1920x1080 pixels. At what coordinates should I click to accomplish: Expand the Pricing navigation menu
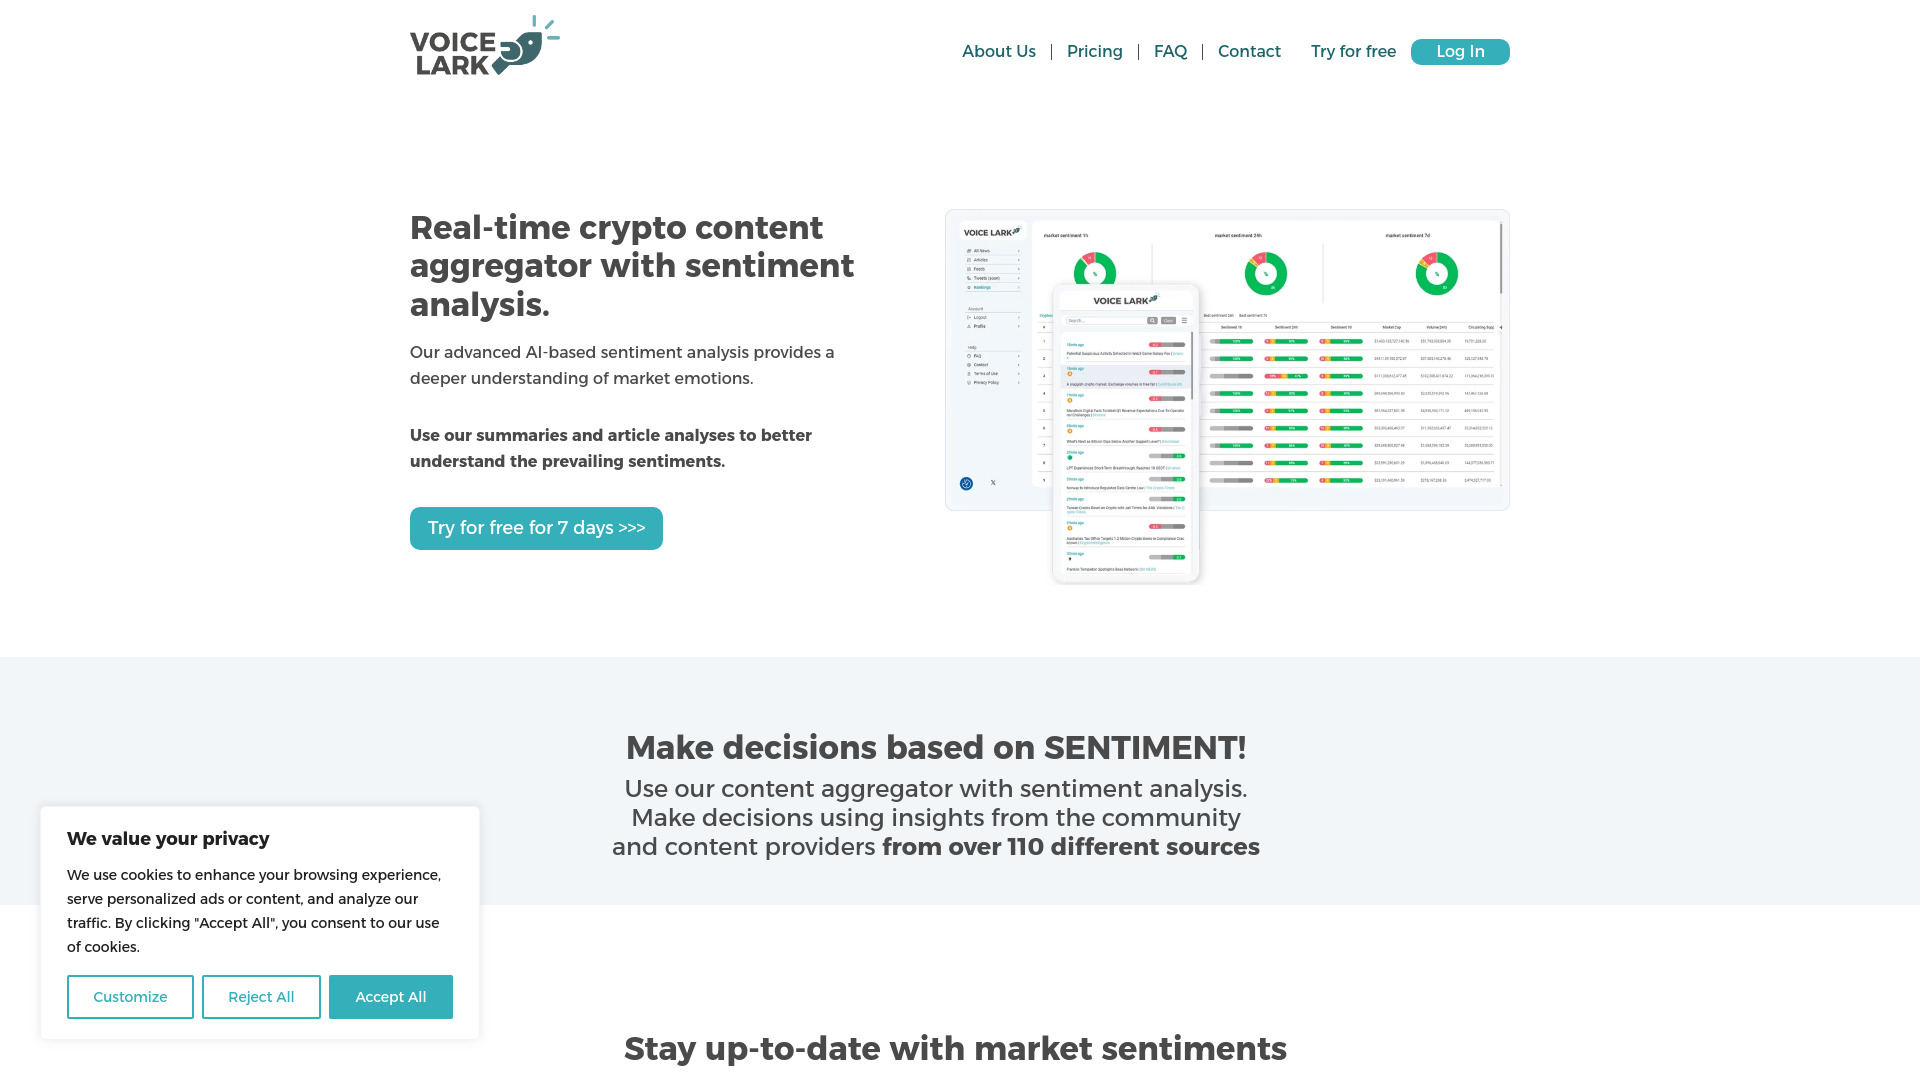pos(1096,51)
